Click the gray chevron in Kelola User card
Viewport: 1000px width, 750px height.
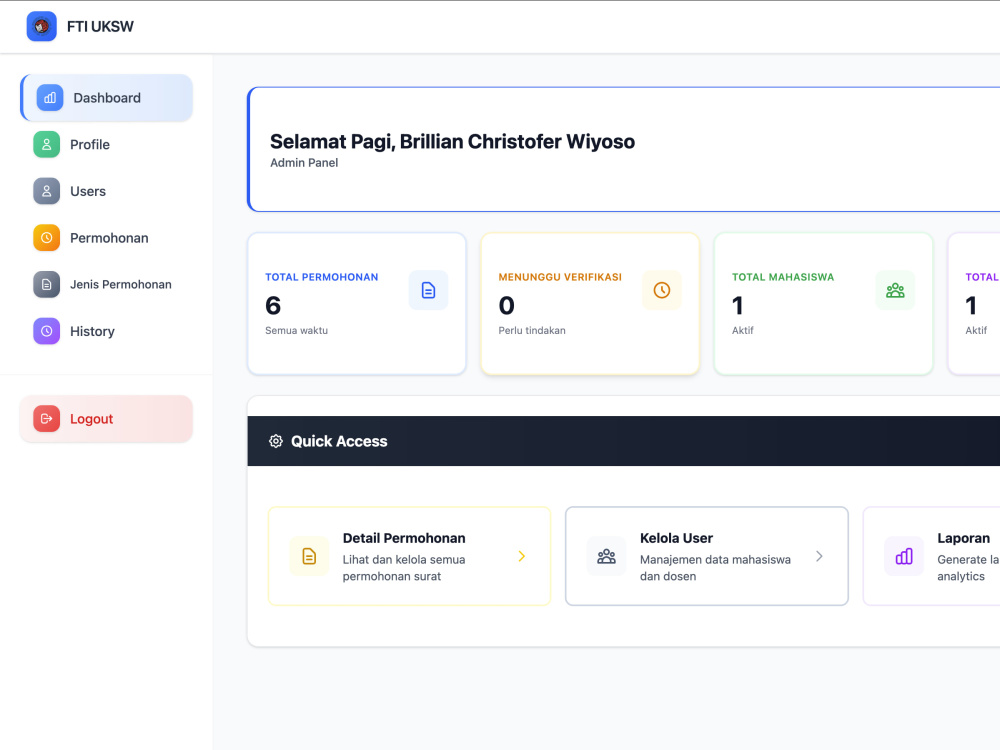(x=820, y=556)
